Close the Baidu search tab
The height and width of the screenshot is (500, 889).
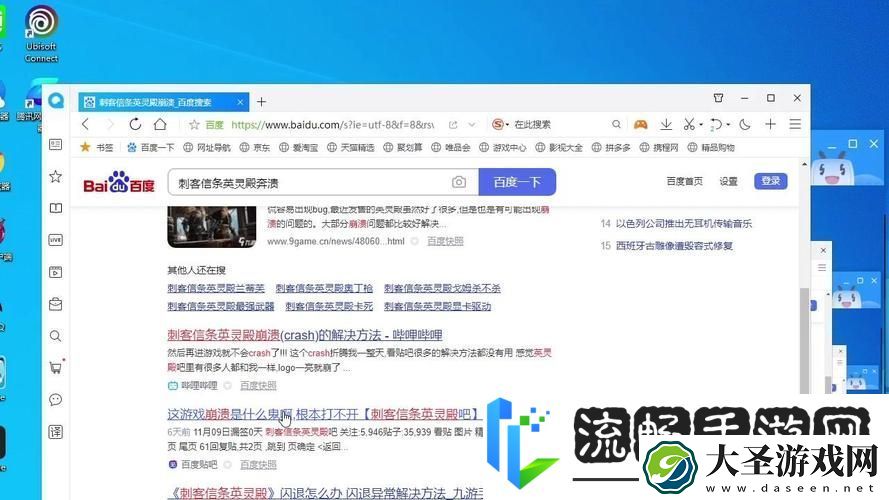(240, 102)
